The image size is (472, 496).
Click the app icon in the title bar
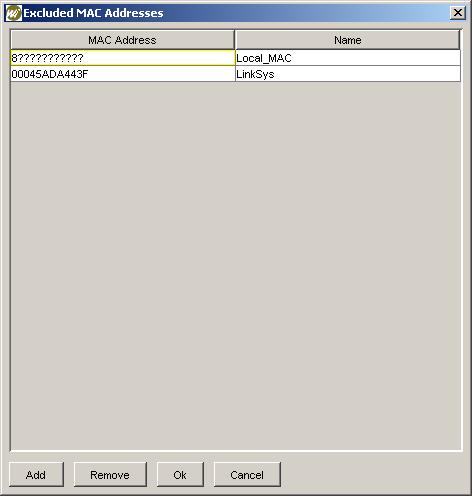tap(13, 13)
